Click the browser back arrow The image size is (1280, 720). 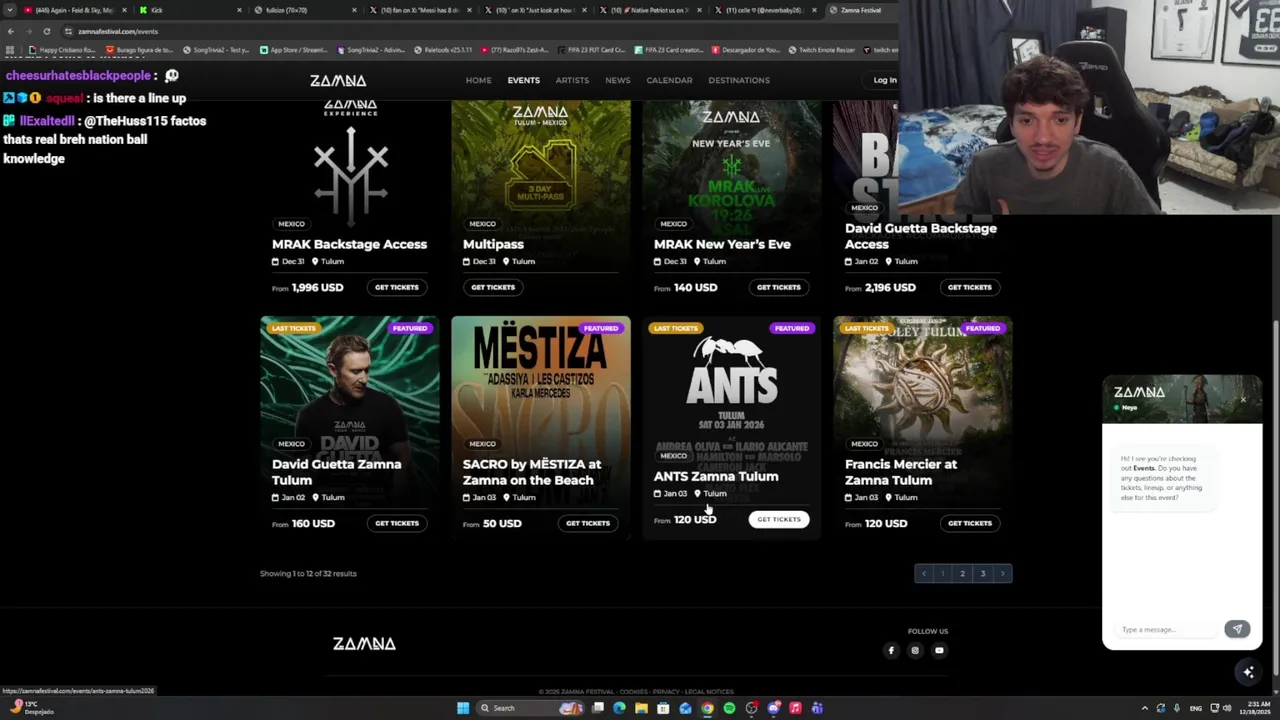tap(11, 31)
